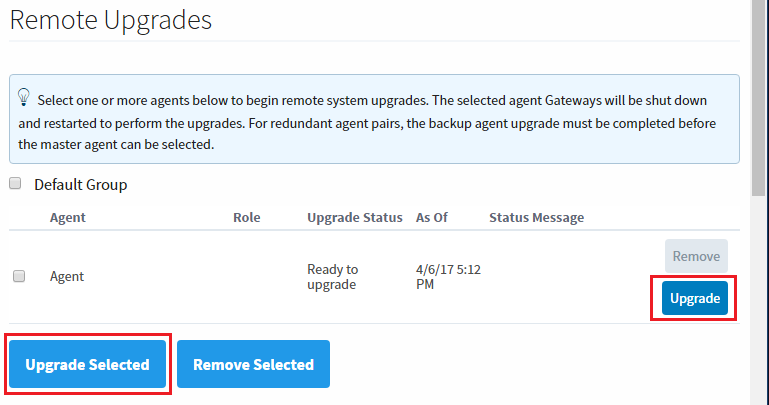Click the As Of column header
The image size is (769, 405).
pyautogui.click(x=432, y=217)
